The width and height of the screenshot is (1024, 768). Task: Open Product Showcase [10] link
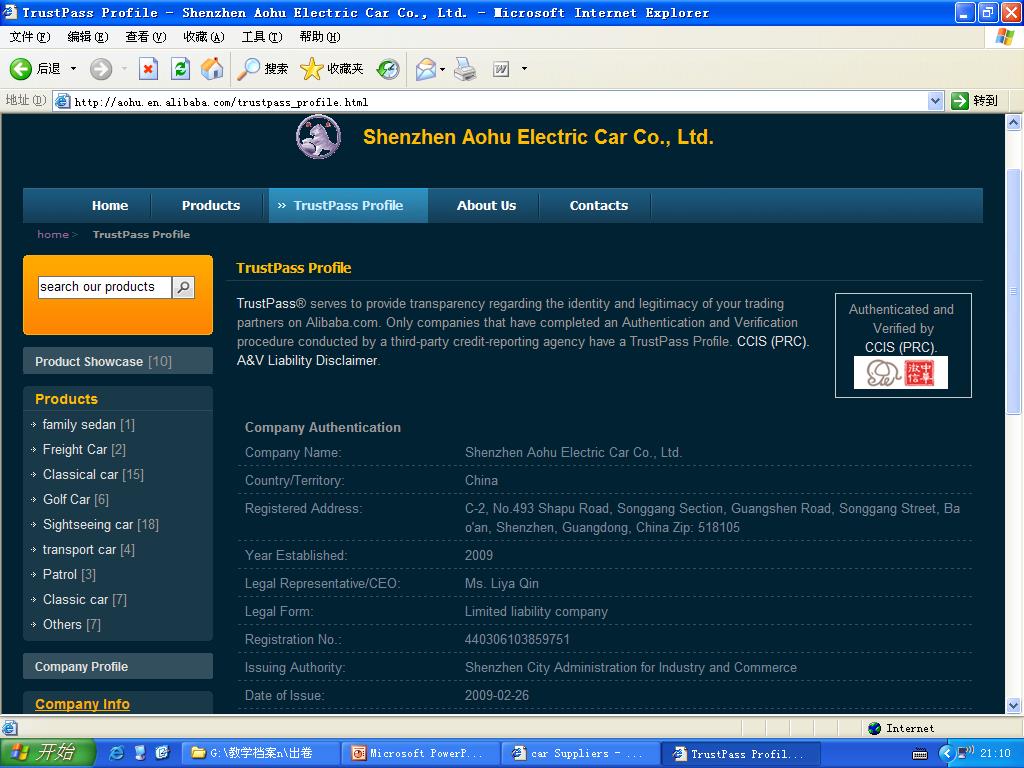118,361
